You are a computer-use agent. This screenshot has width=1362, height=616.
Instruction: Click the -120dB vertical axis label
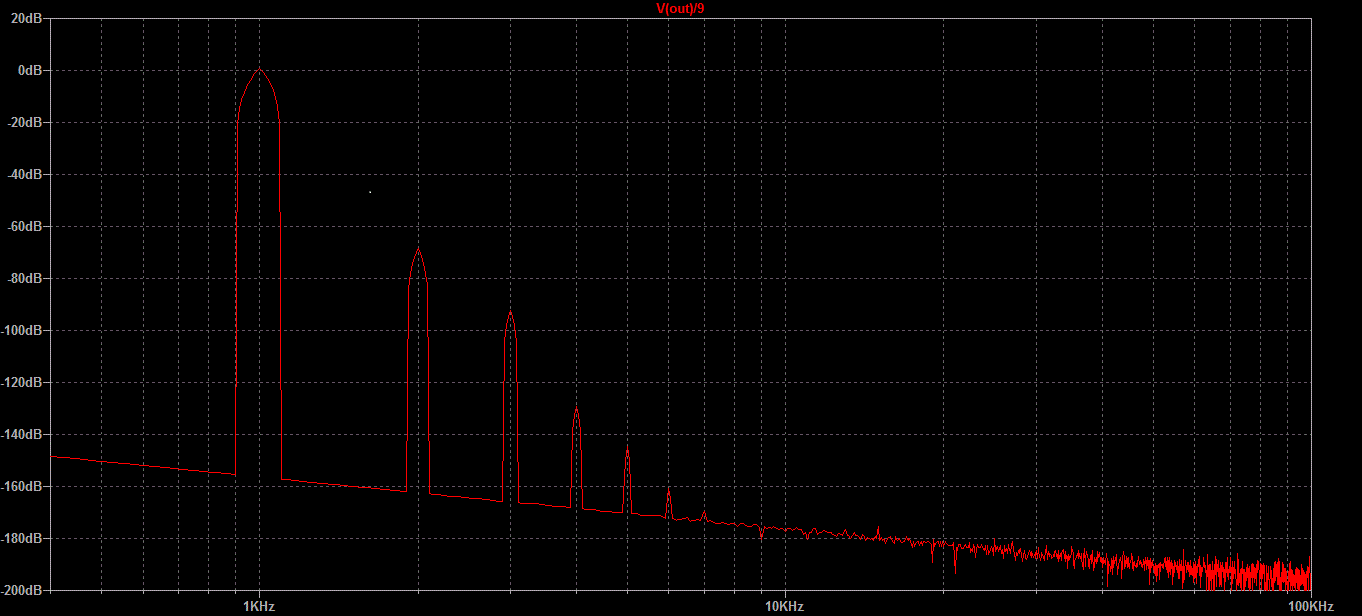[23, 382]
